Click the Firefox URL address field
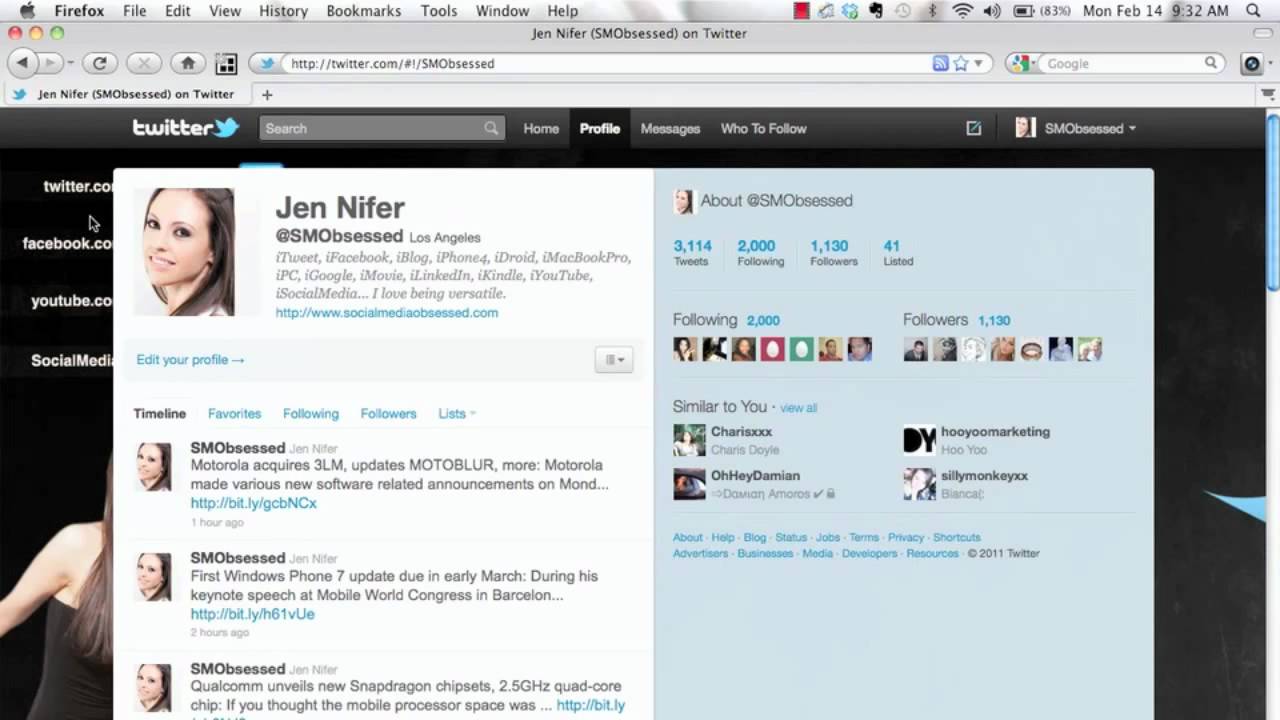Screen dimensions: 1280x720 tap(610, 63)
